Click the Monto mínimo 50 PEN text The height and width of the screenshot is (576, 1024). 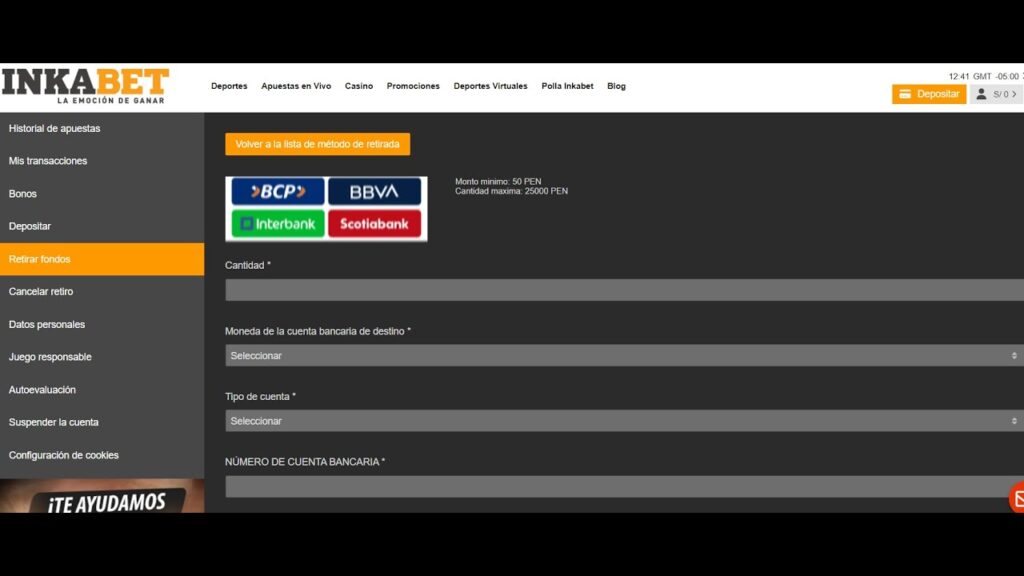tap(498, 182)
